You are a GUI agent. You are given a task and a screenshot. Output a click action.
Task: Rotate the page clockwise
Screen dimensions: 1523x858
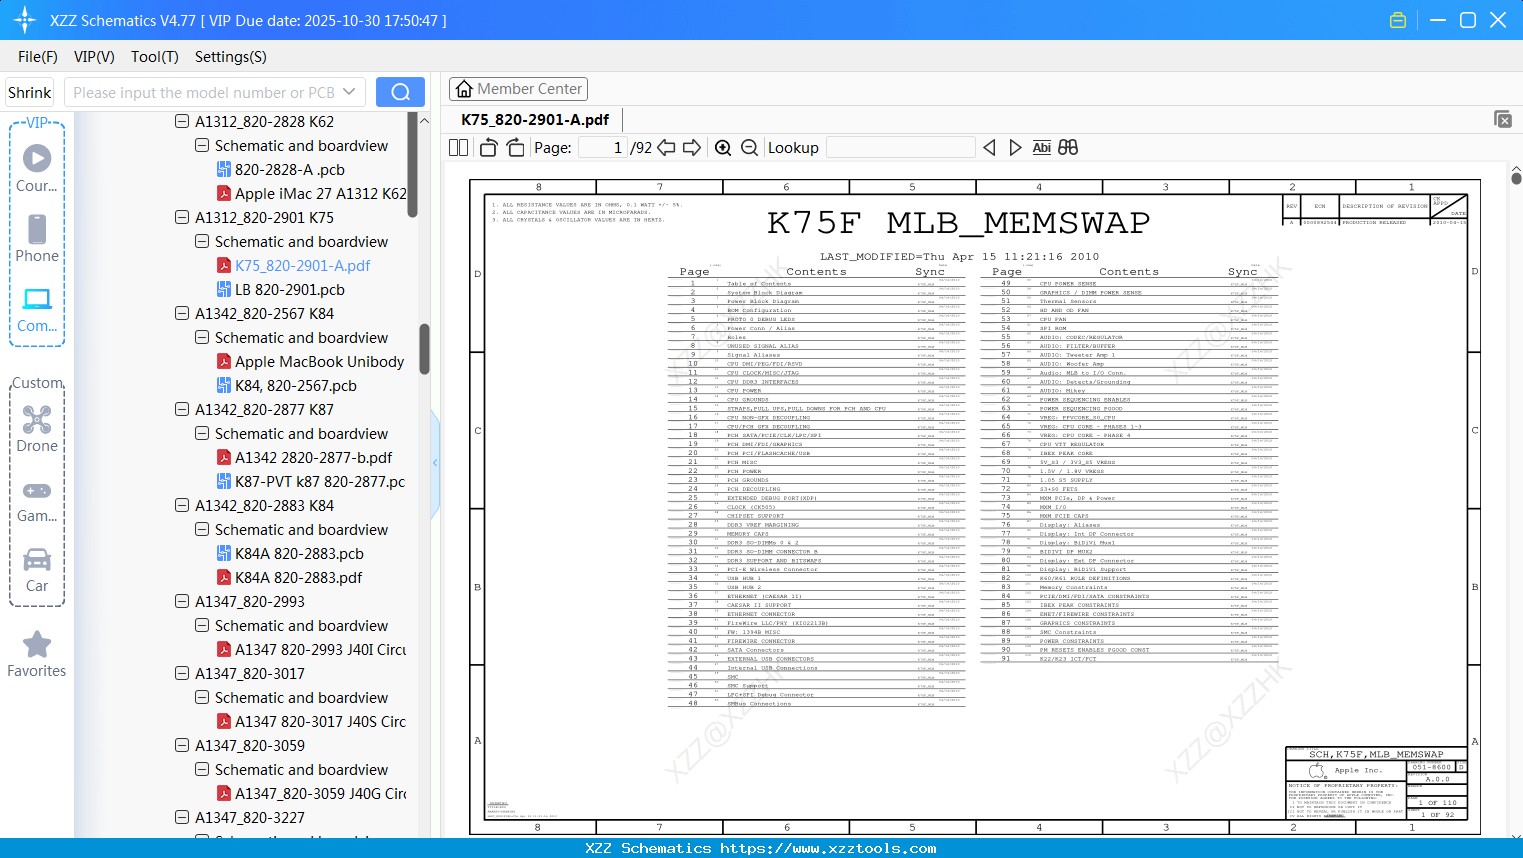point(516,148)
